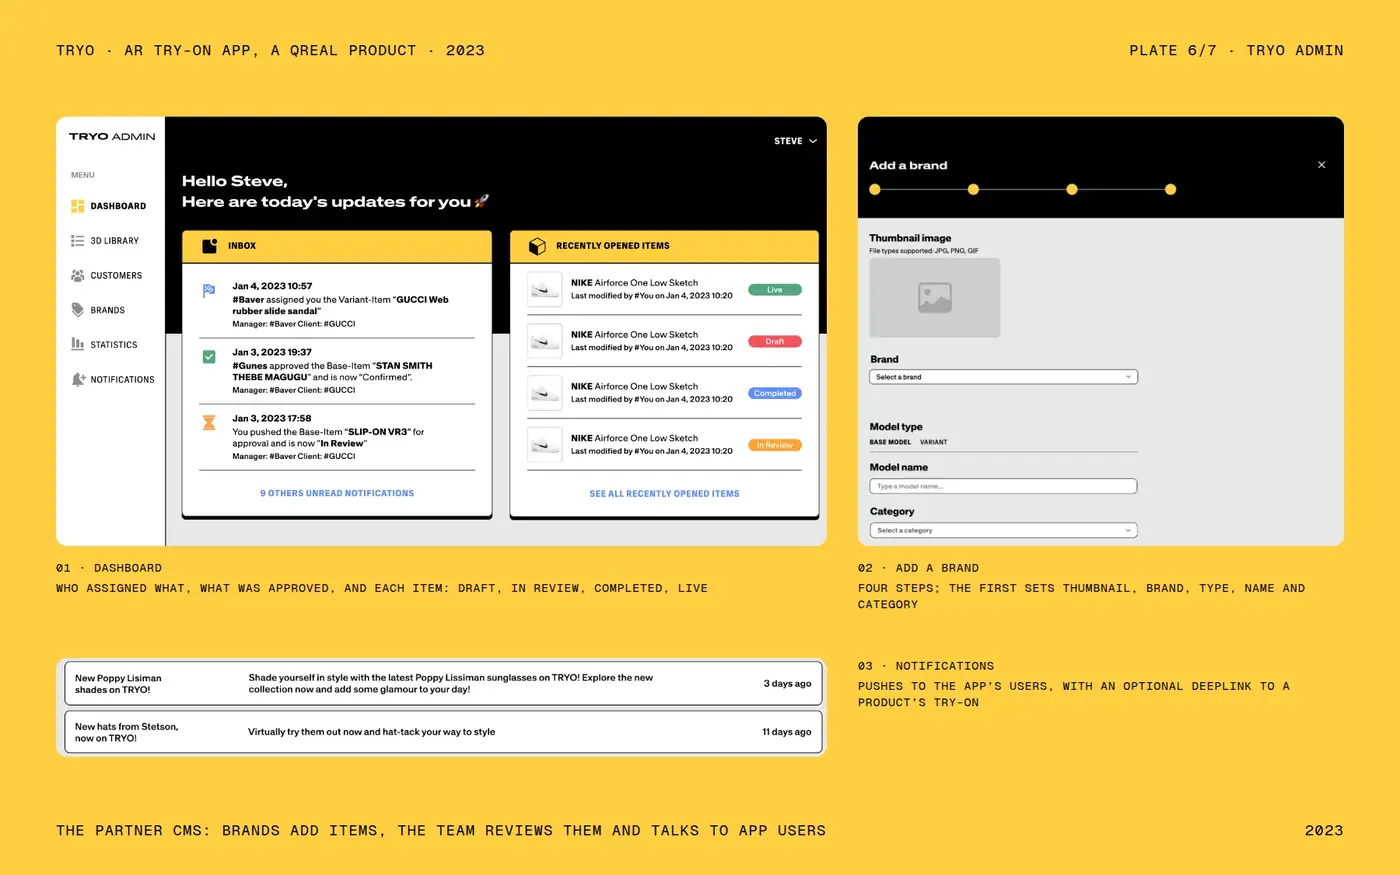Click the Inbox panel header icon
The width and height of the screenshot is (1400, 875).
(210, 246)
